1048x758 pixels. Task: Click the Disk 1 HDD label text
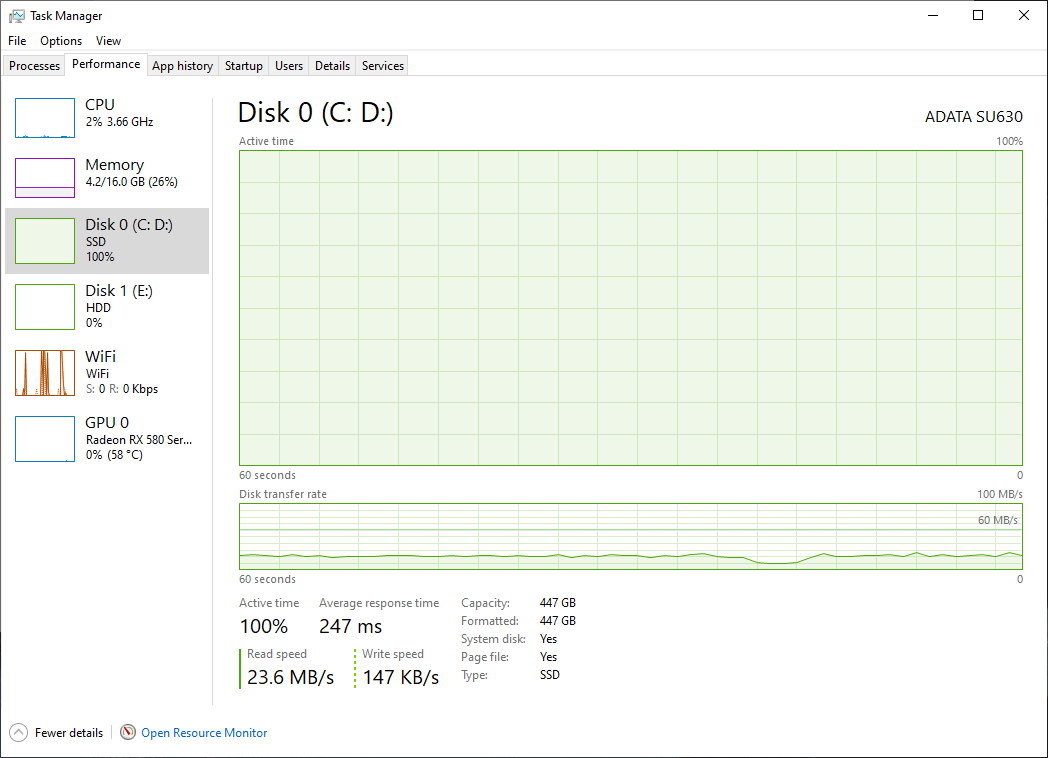(x=98, y=307)
